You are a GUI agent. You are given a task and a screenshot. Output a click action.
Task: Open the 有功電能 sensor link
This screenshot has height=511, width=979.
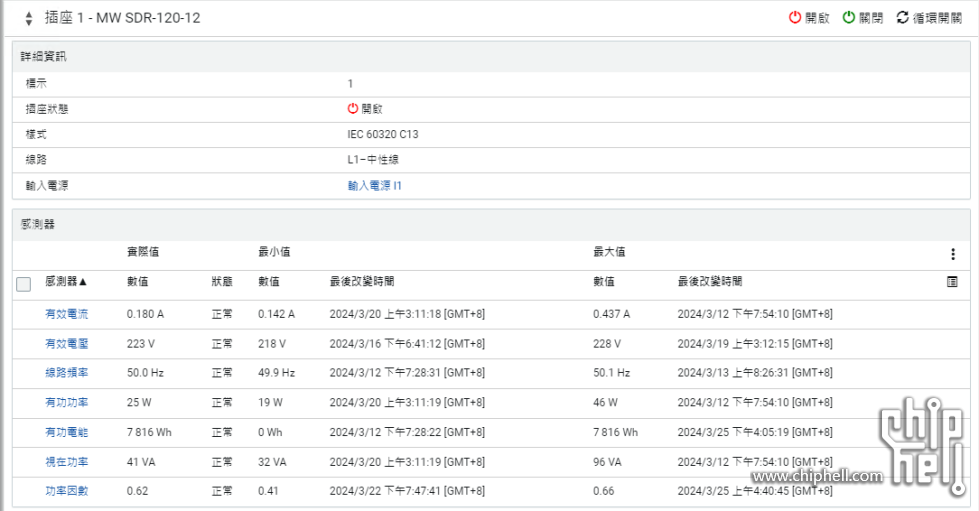click(67, 432)
